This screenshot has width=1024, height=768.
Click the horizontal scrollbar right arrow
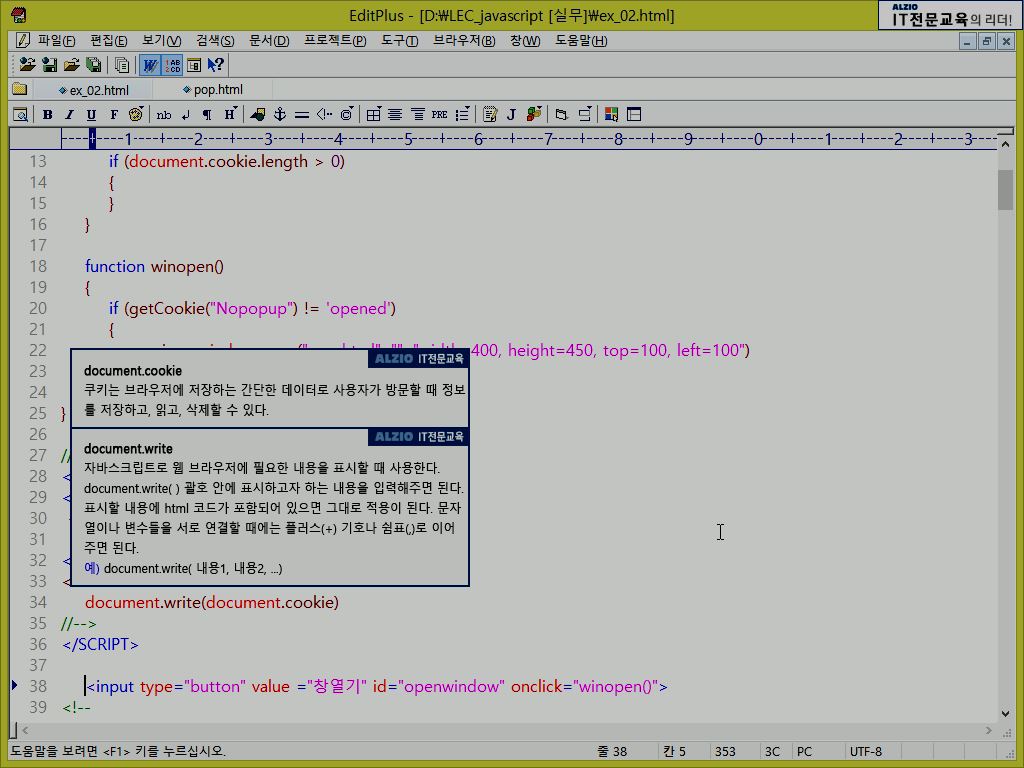989,730
